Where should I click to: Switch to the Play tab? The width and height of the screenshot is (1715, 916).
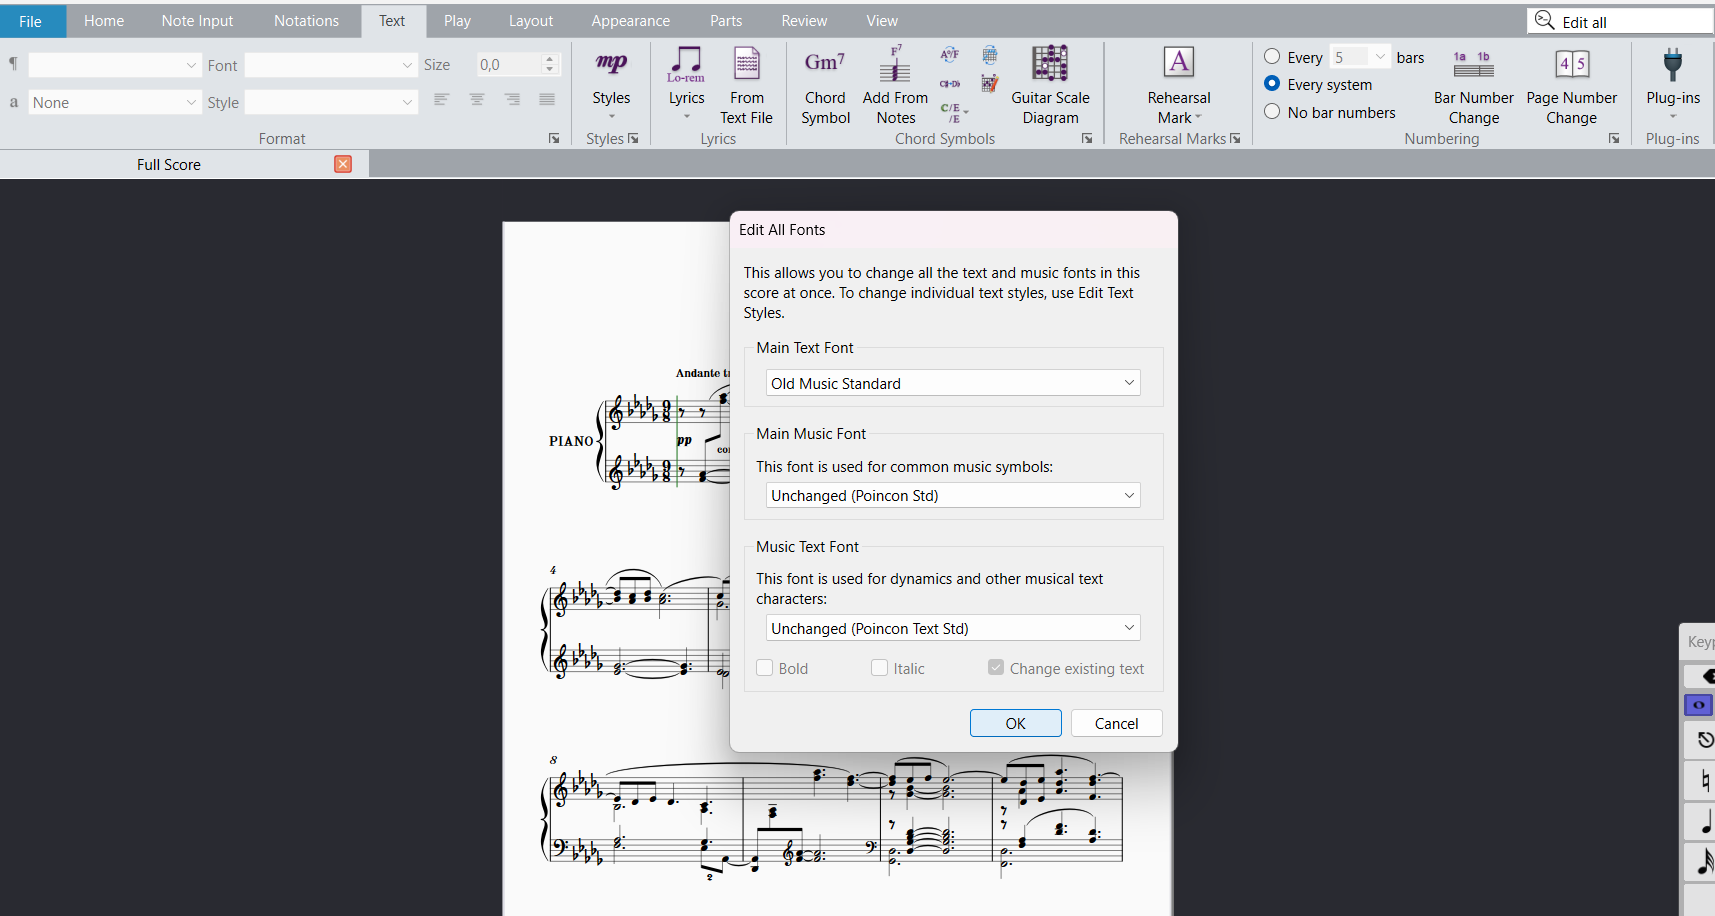click(457, 21)
